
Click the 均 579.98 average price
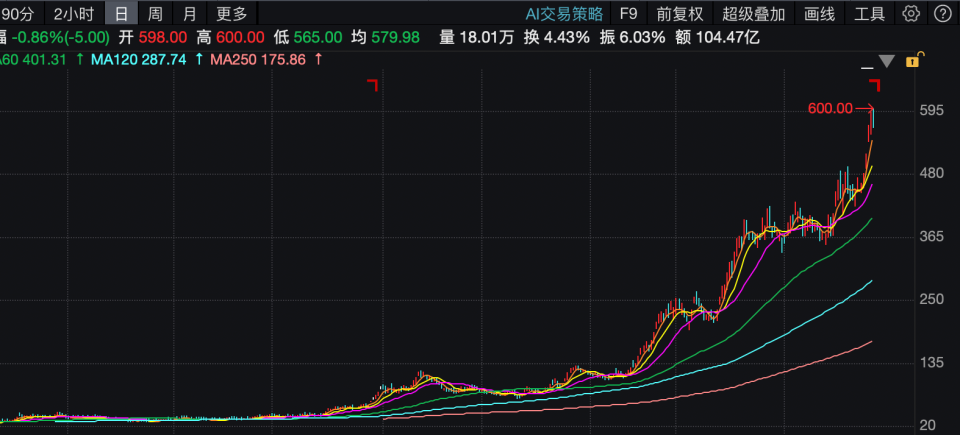(x=386, y=37)
